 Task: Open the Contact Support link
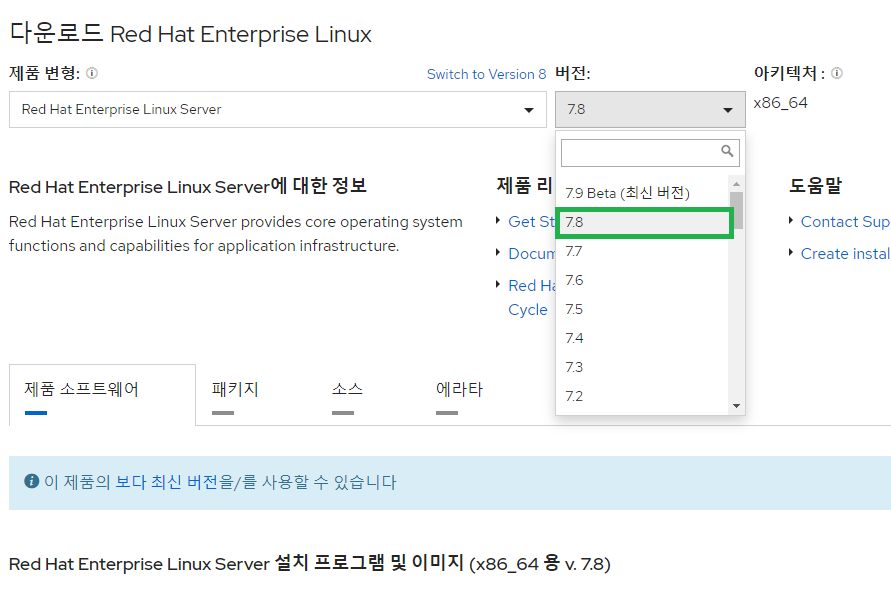pos(845,222)
